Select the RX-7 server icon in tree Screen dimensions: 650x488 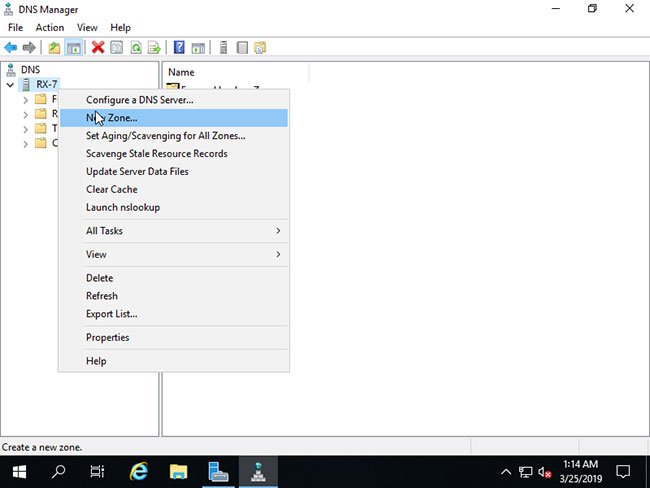[26, 85]
